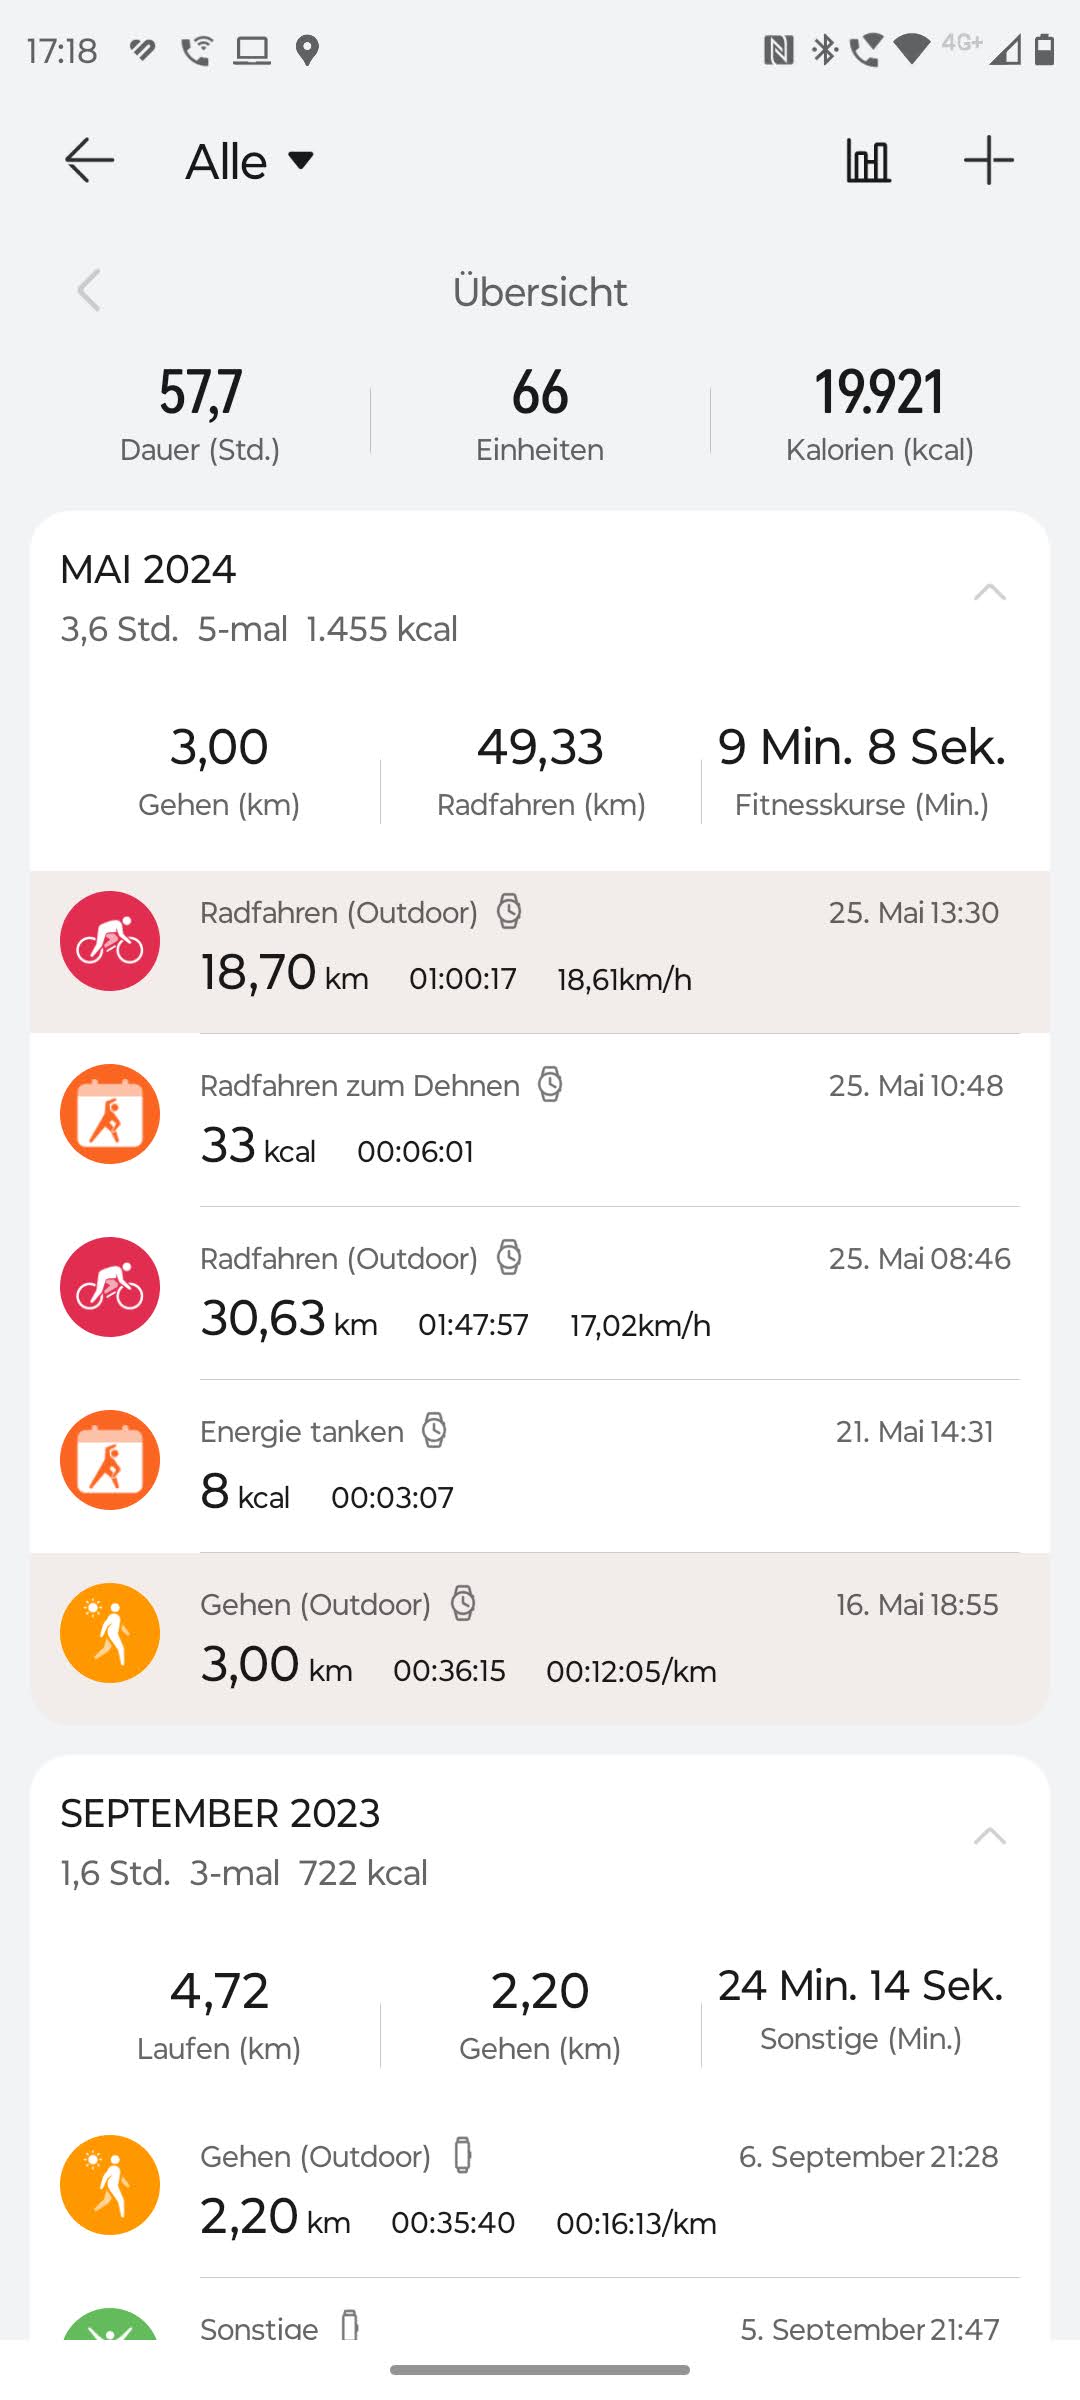
Task: Tap Radfahren zum Dehnen course icon
Action: 110,1114
